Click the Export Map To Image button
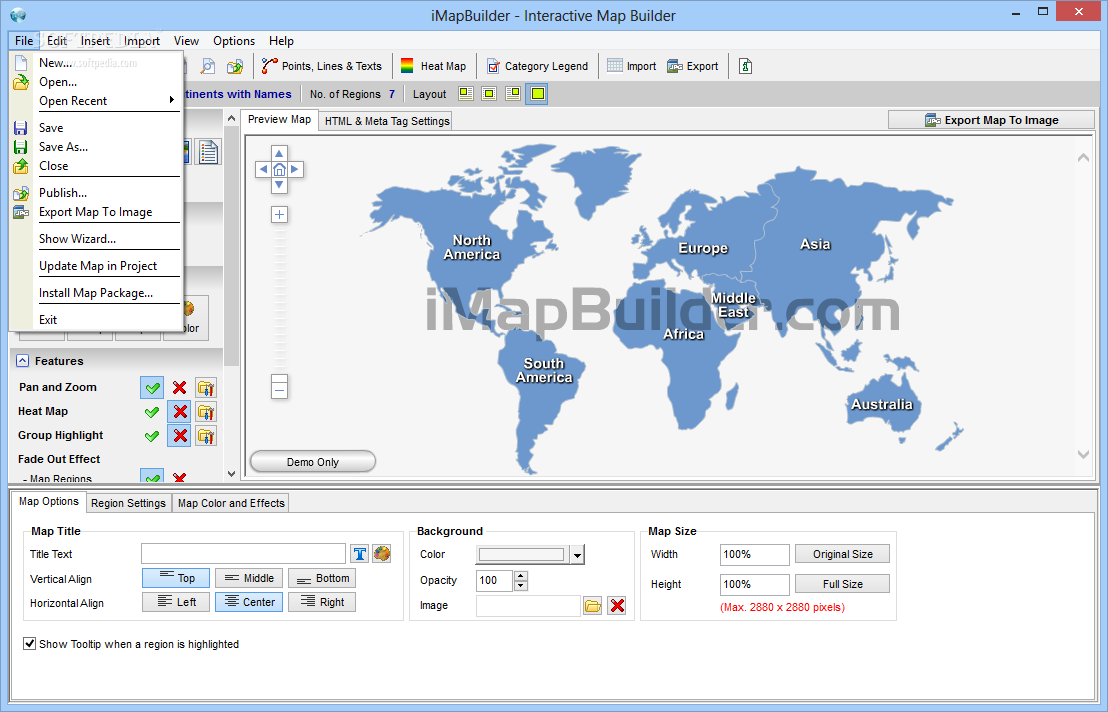Screen dimensions: 1108x712 coord(991,120)
